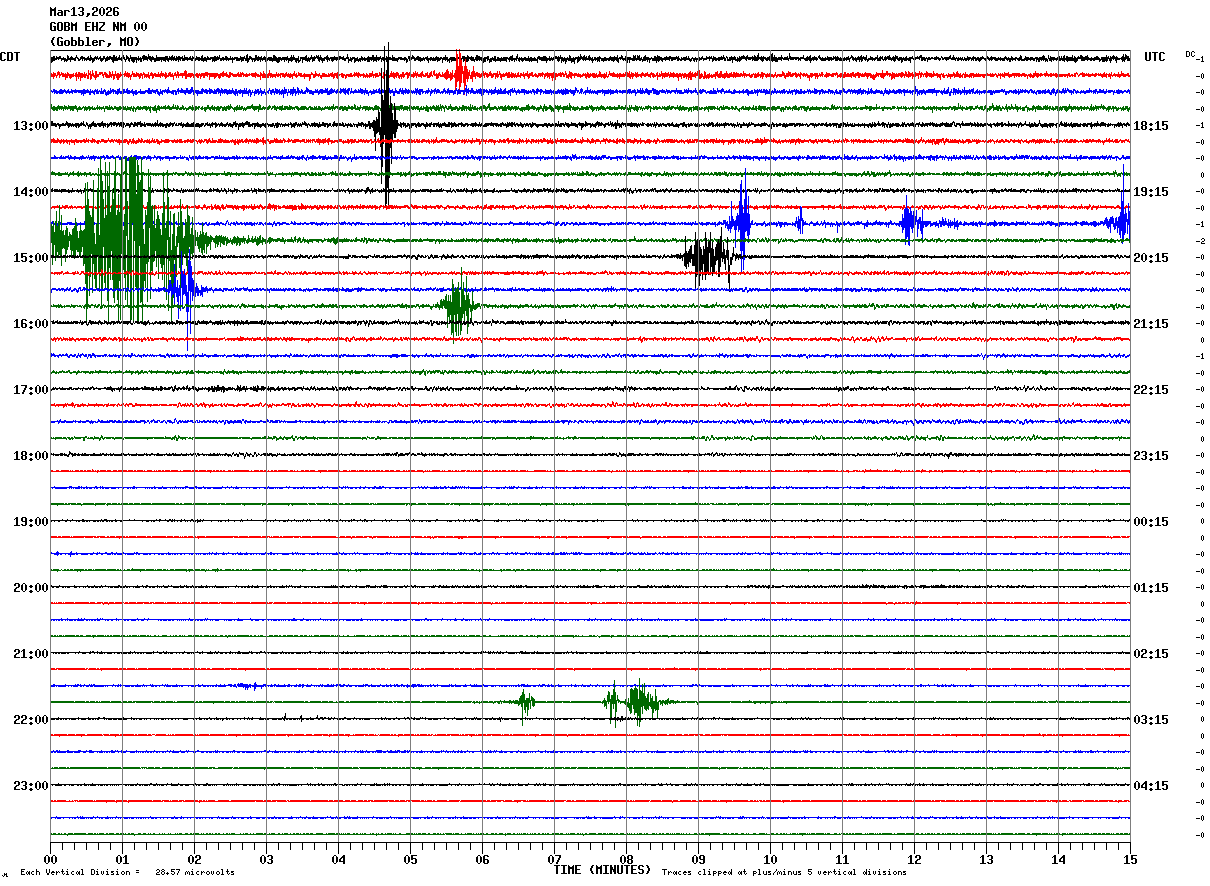
Task: Click minute 12 on the time axis
Action: 914,860
